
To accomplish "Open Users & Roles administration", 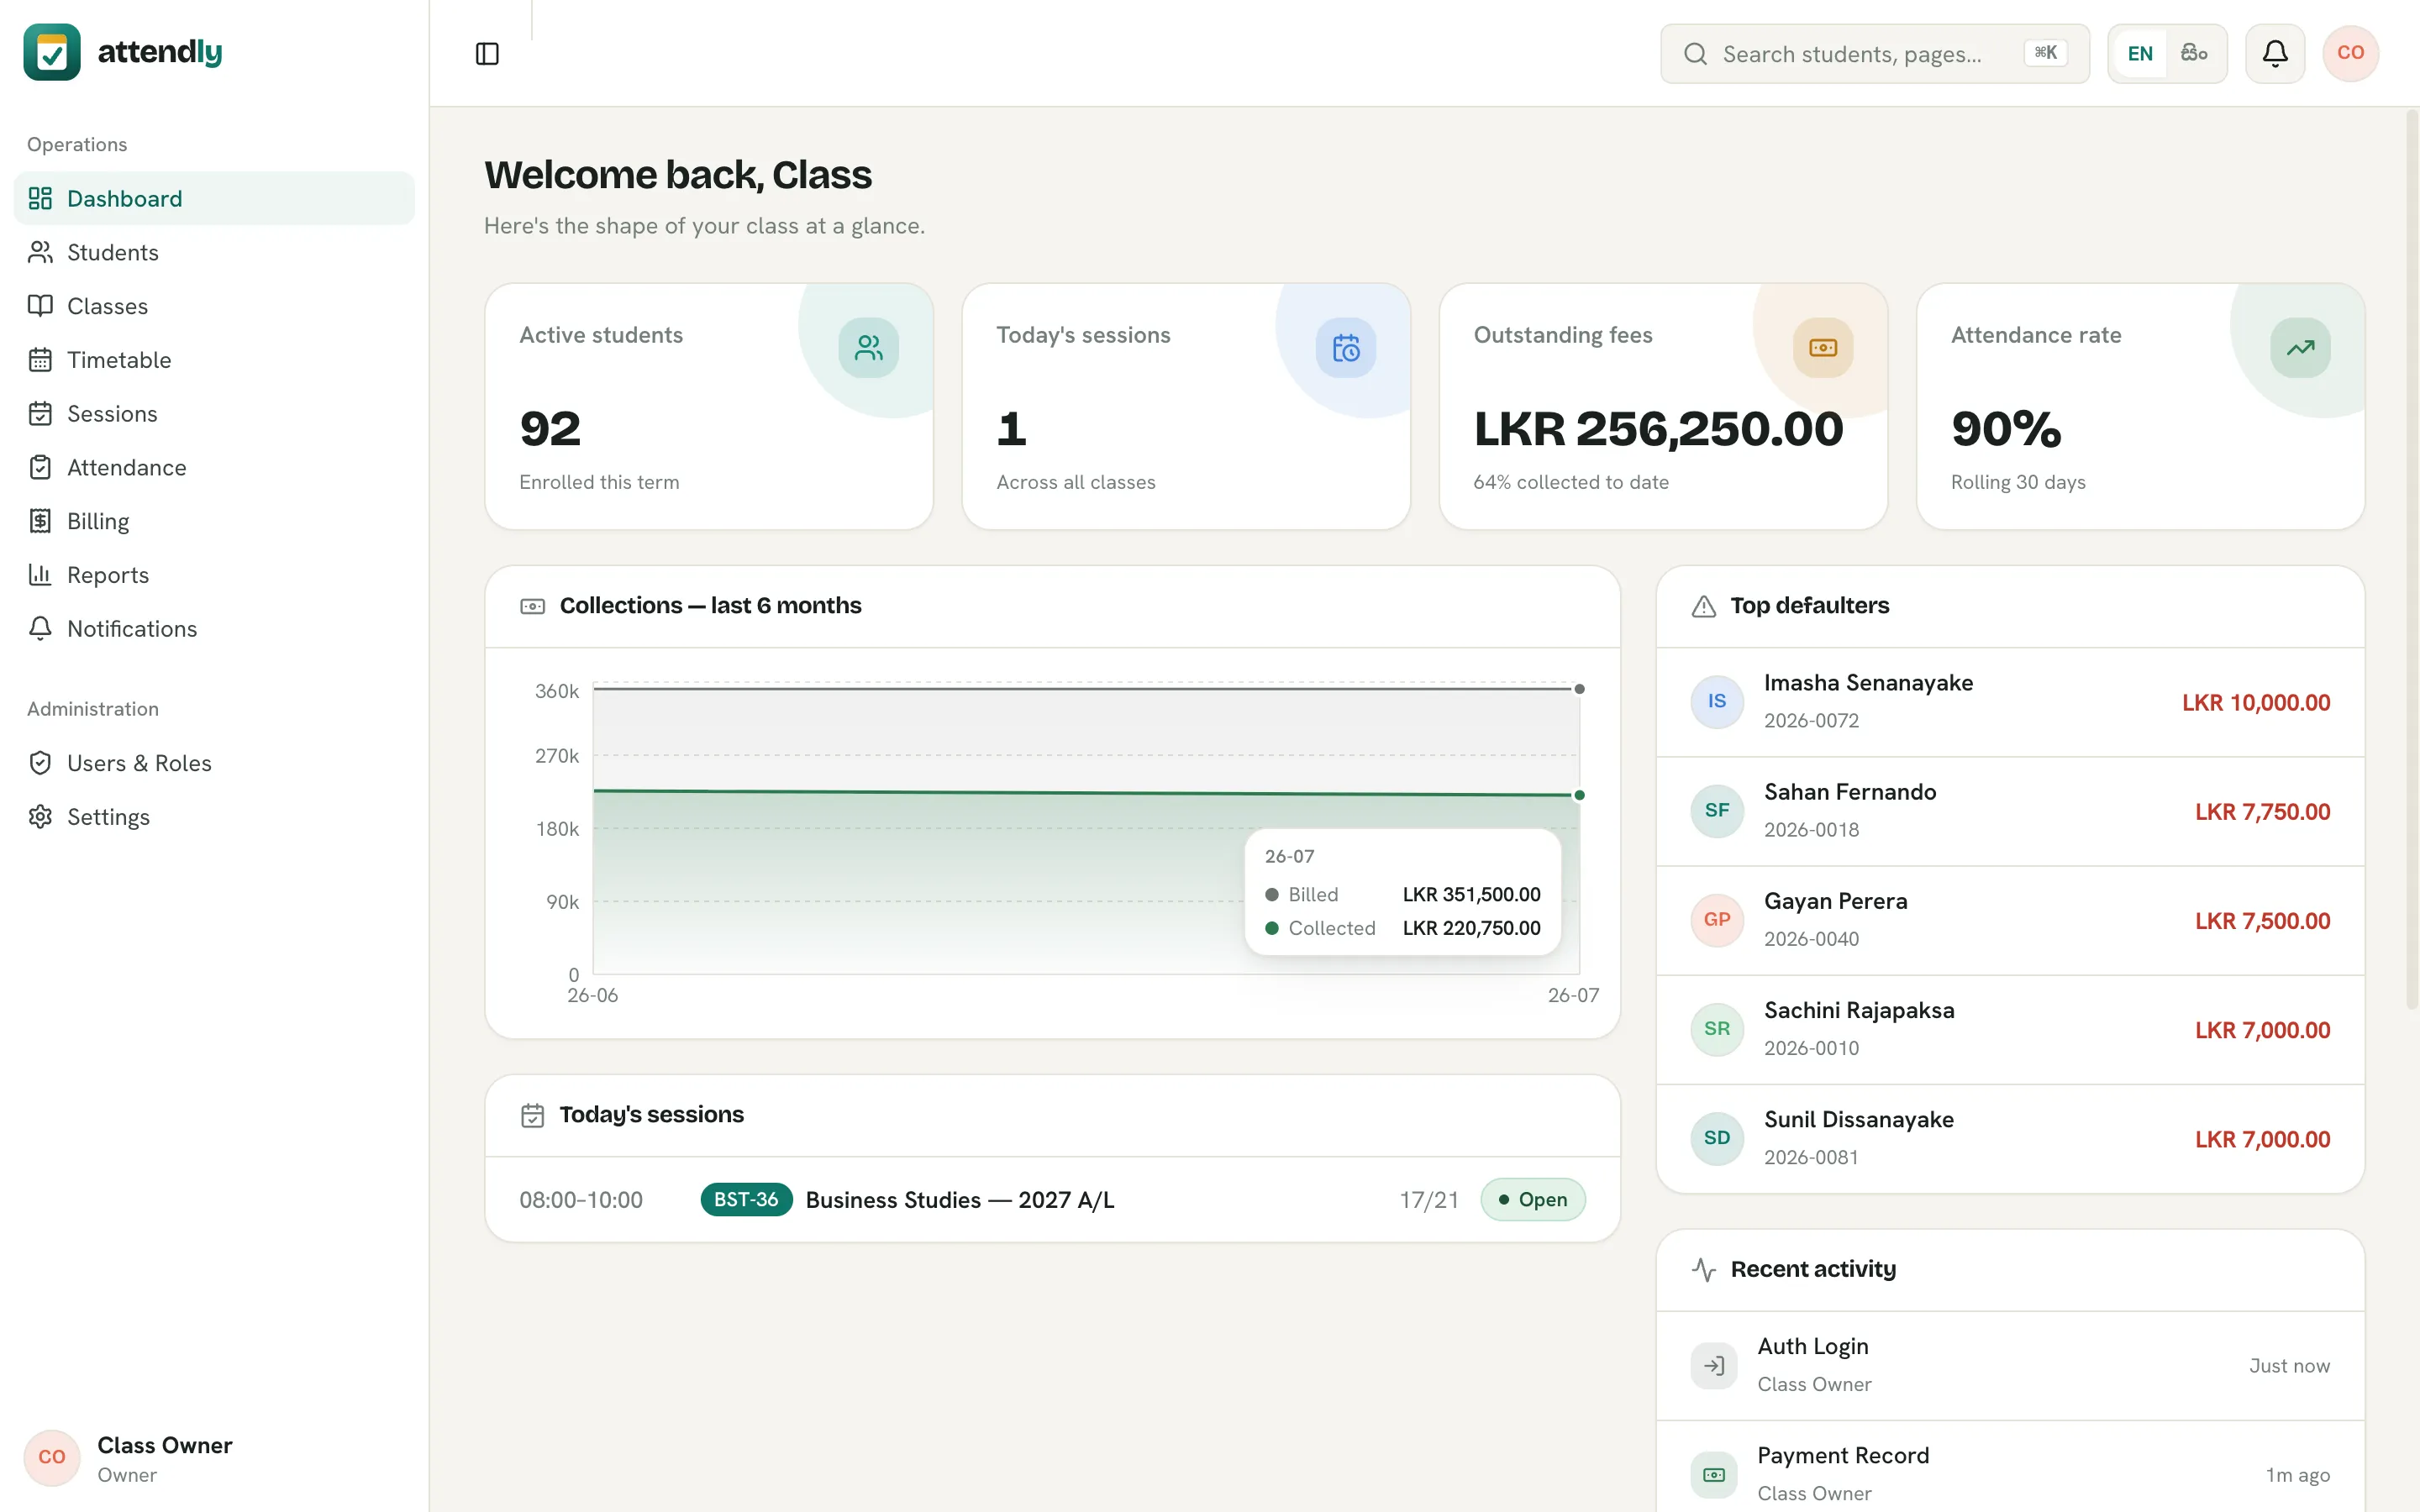I will (214, 764).
